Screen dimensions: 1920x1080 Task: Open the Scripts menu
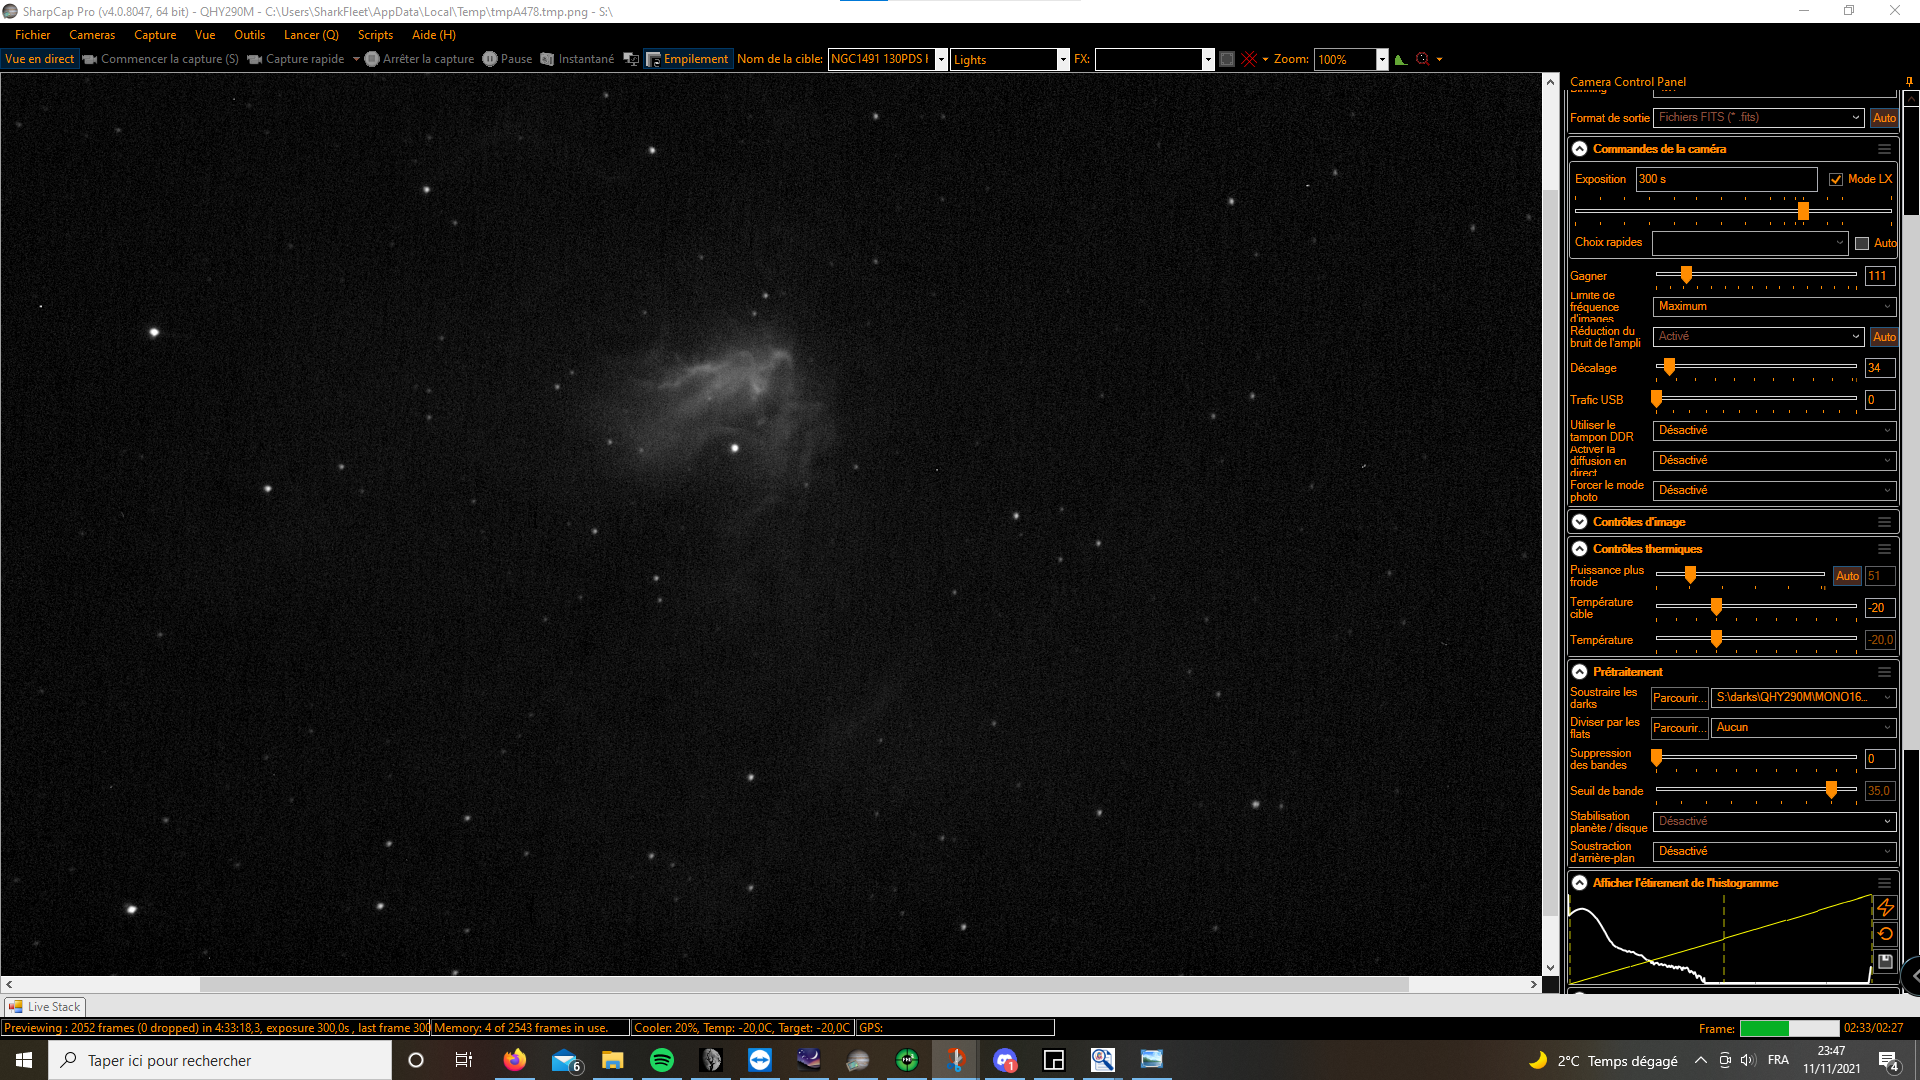[375, 35]
